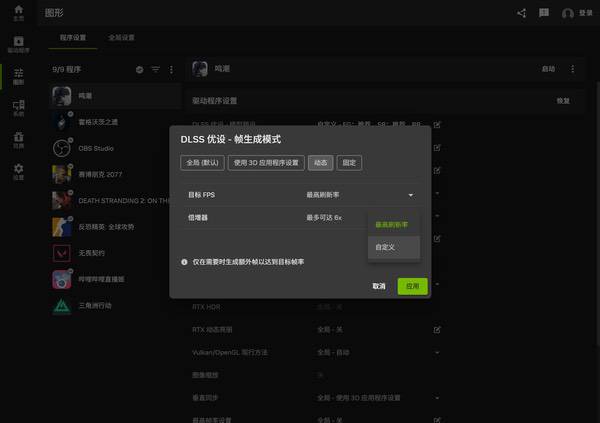Click 恢复 next to 驱动程序设置
The height and width of the screenshot is (423, 600).
[563, 101]
